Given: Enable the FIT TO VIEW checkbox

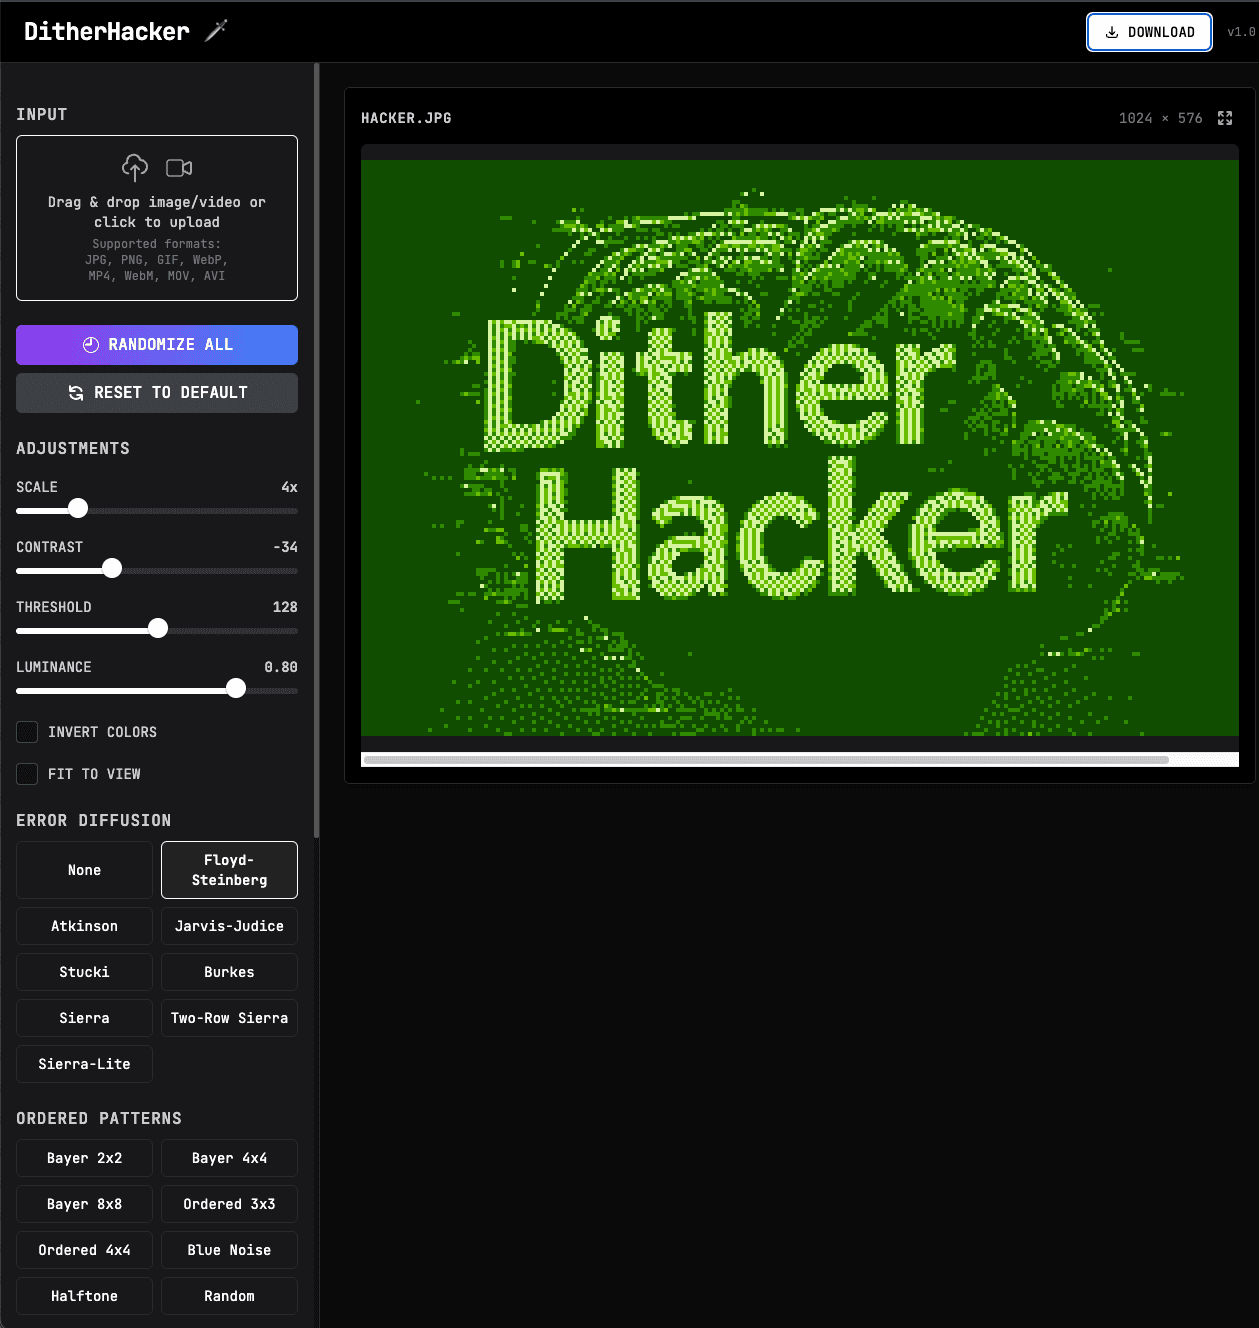Looking at the screenshot, I should click(x=27, y=773).
